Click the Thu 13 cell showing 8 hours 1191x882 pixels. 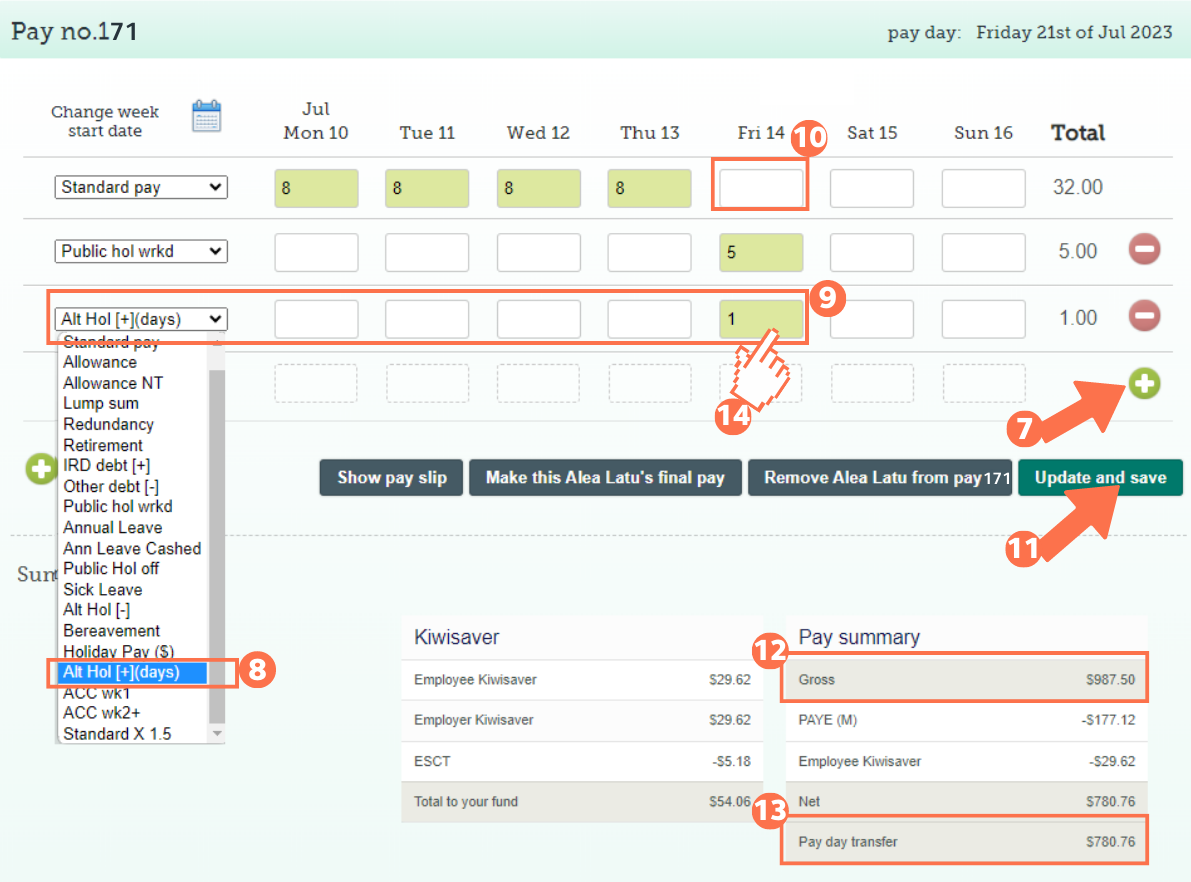pos(649,187)
